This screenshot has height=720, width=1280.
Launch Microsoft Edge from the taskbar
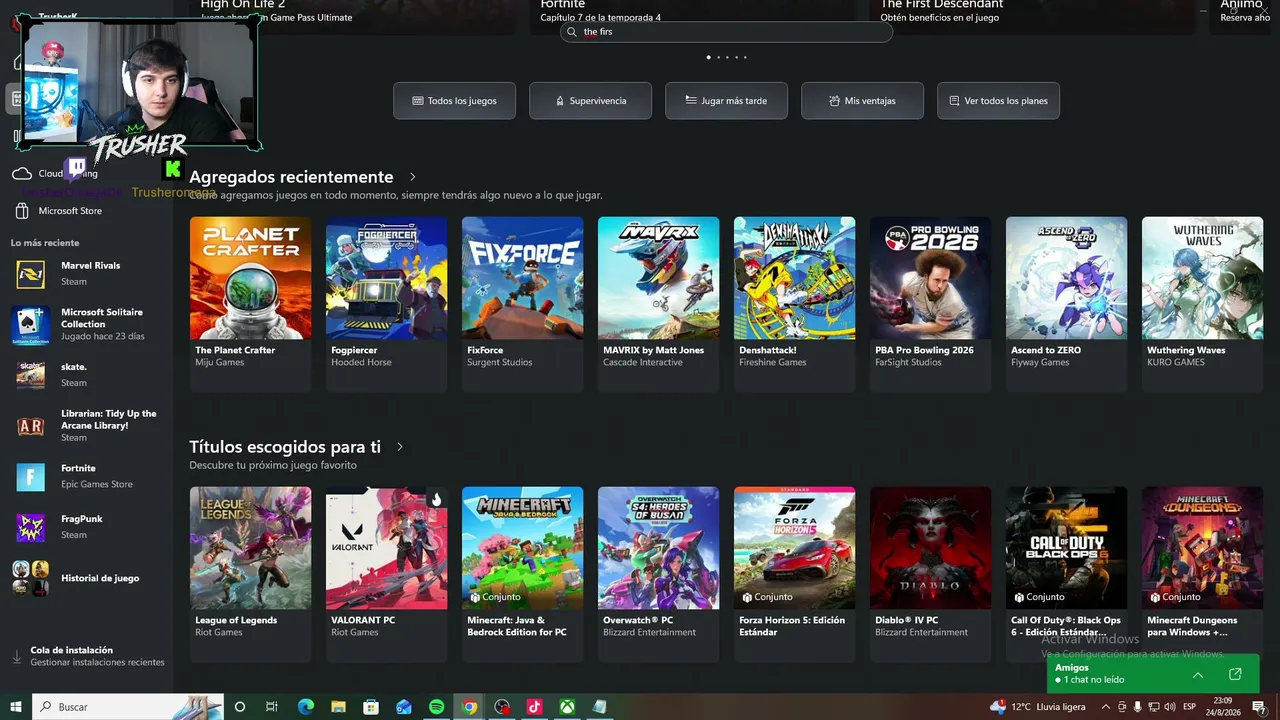pos(306,707)
